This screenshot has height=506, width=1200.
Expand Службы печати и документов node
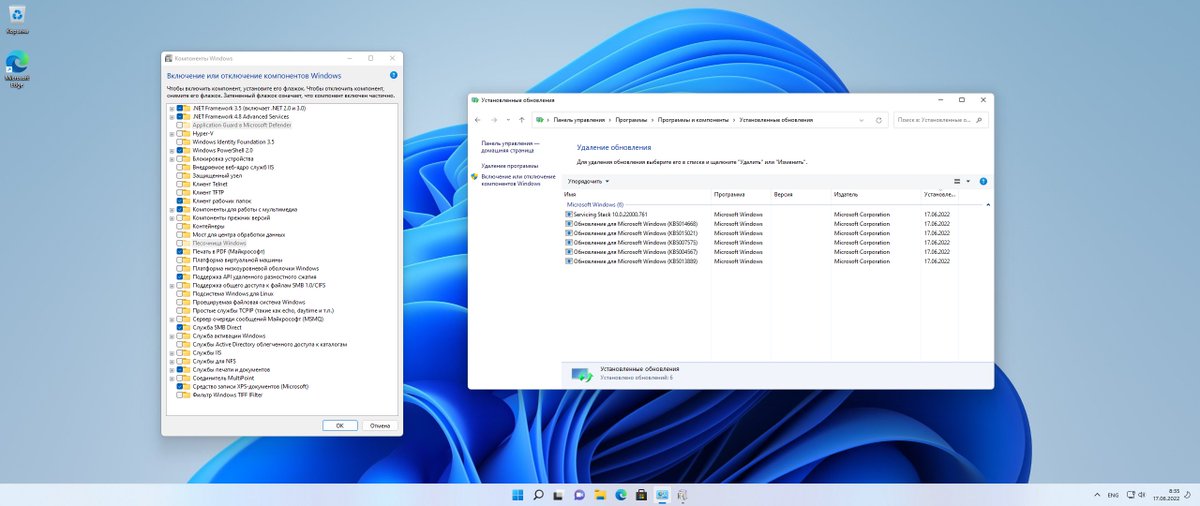pyautogui.click(x=171, y=369)
